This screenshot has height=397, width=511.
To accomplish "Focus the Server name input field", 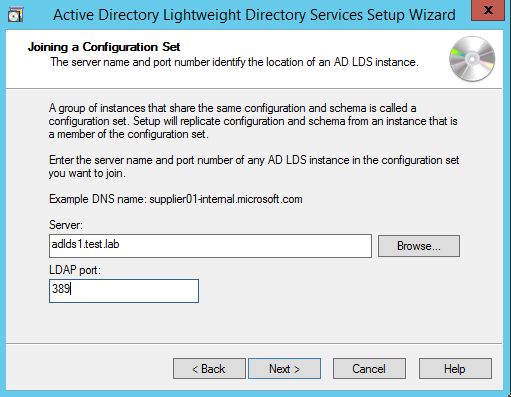I will (210, 246).
